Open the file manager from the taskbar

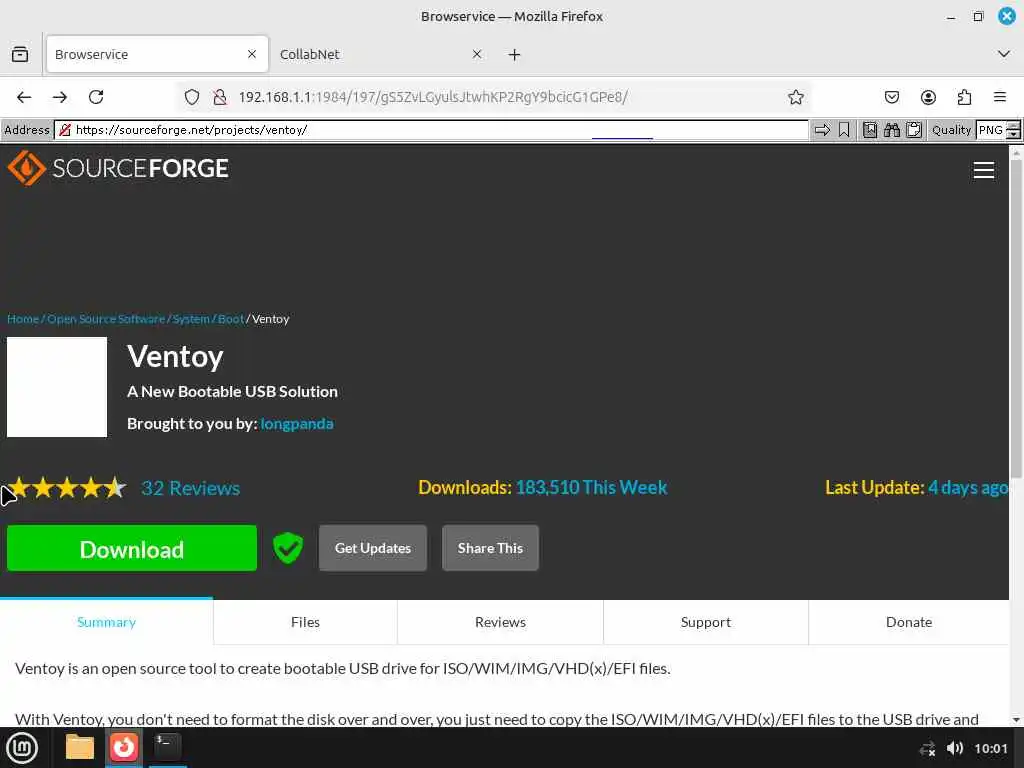pos(80,748)
